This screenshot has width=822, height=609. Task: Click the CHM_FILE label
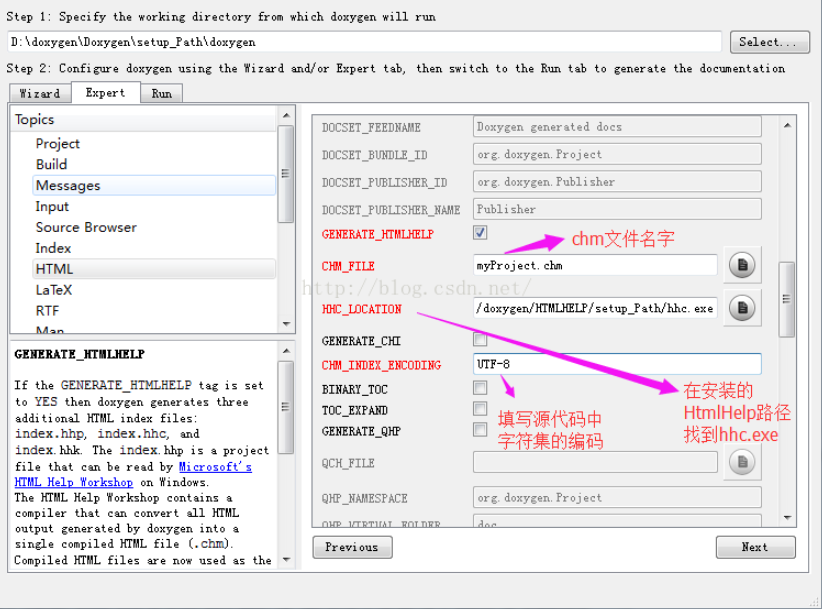point(348,266)
